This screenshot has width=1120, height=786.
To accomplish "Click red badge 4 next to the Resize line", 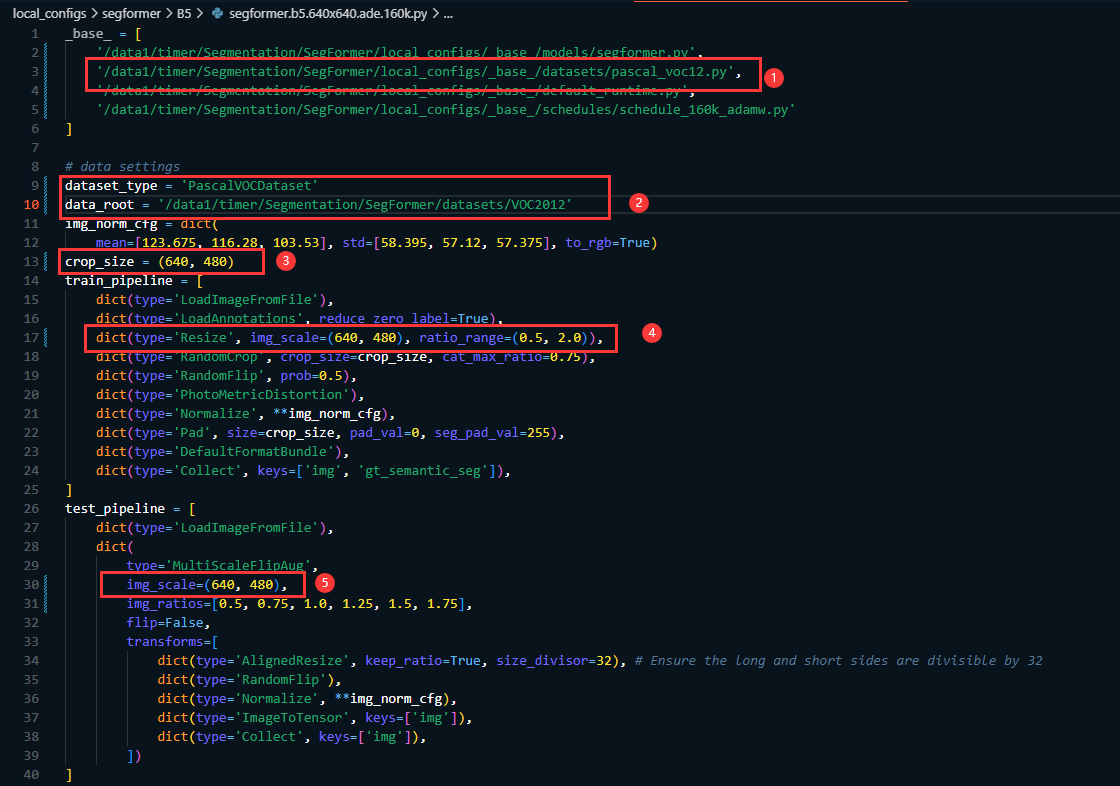I will click(x=651, y=333).
